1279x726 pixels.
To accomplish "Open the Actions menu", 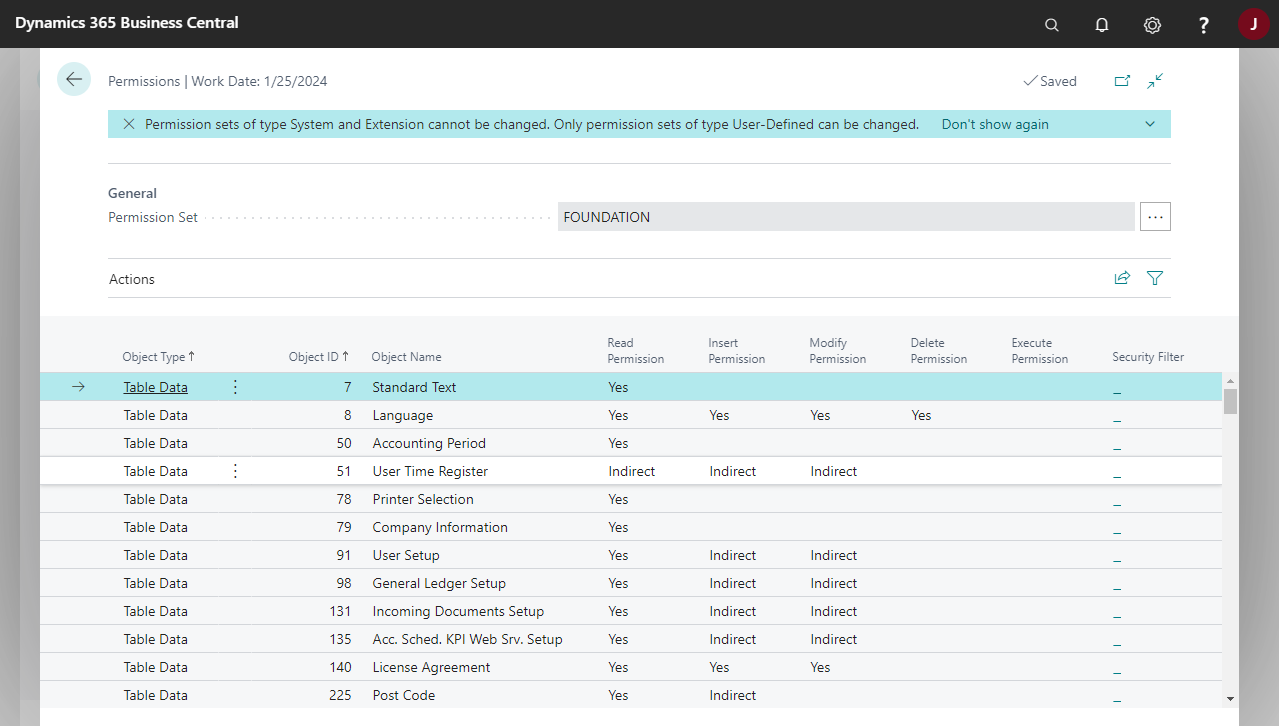I will pyautogui.click(x=131, y=278).
